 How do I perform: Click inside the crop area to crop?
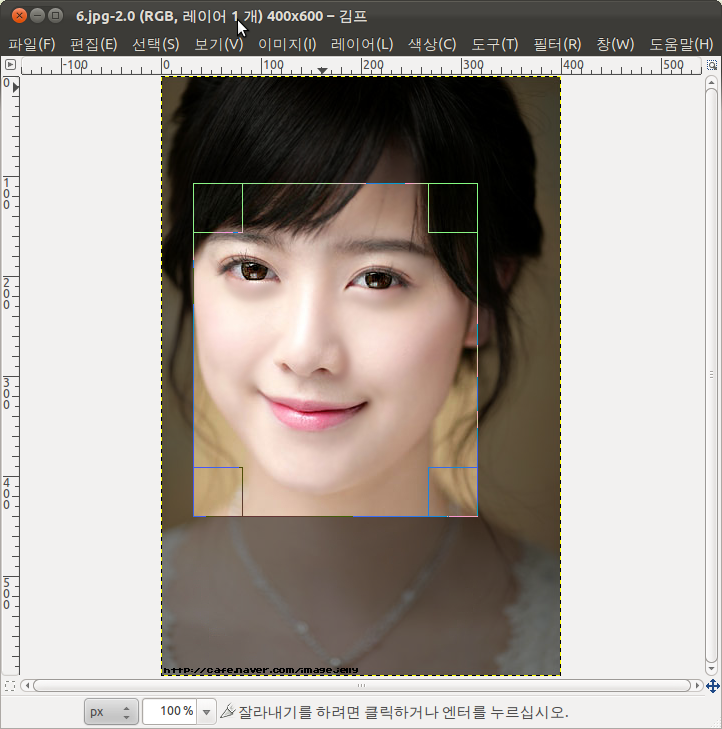[335, 350]
